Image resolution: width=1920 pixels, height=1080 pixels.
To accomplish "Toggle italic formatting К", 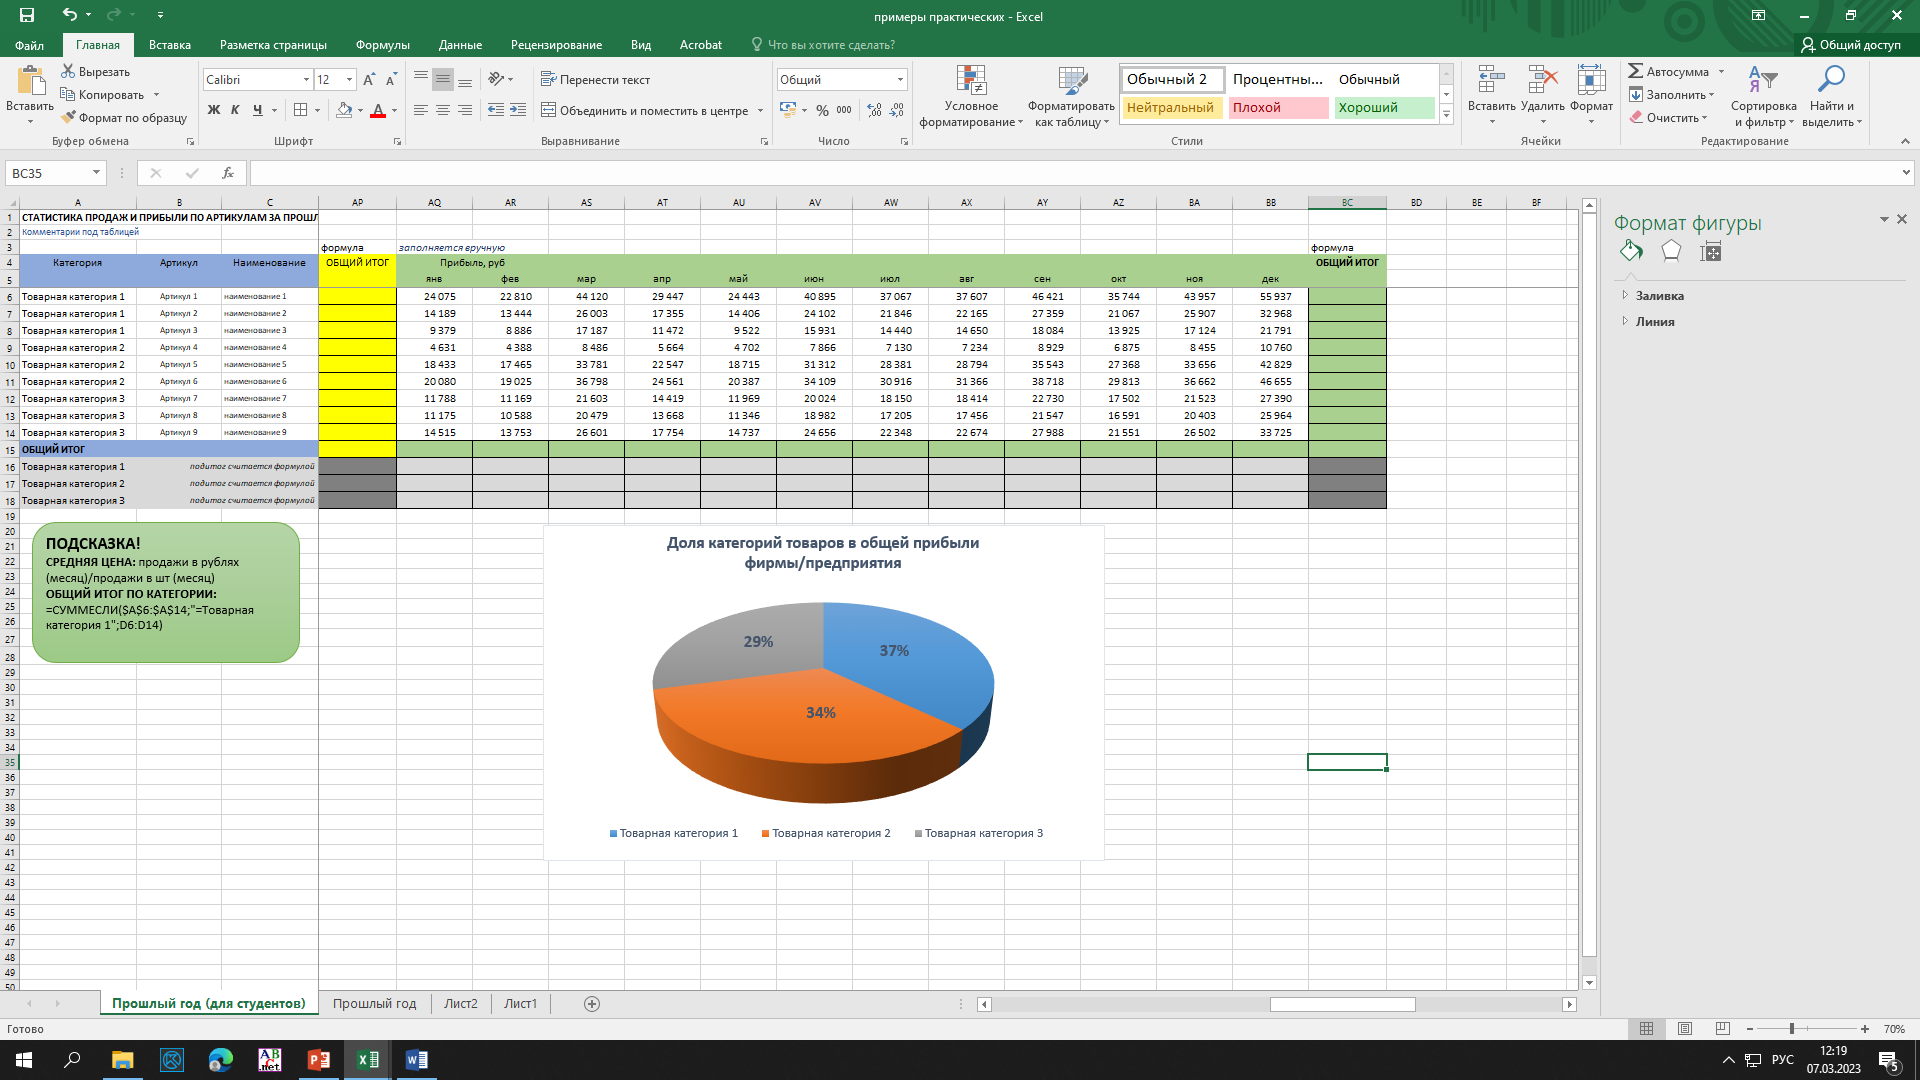I will click(x=235, y=110).
